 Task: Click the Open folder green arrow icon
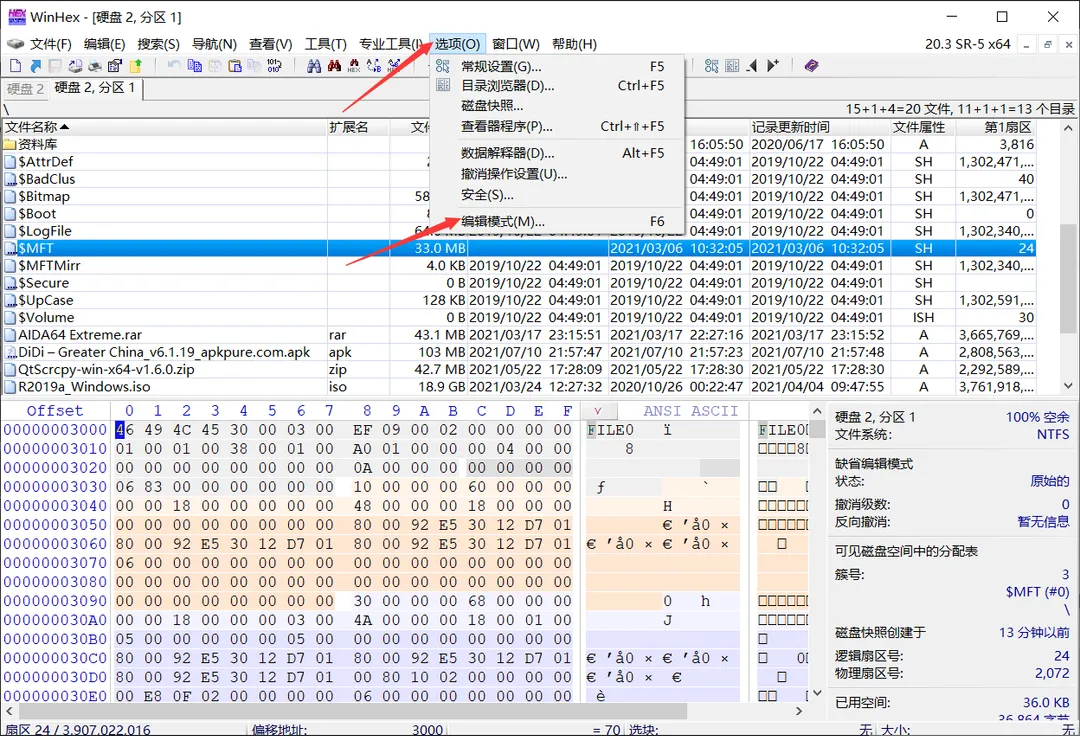pos(135,66)
